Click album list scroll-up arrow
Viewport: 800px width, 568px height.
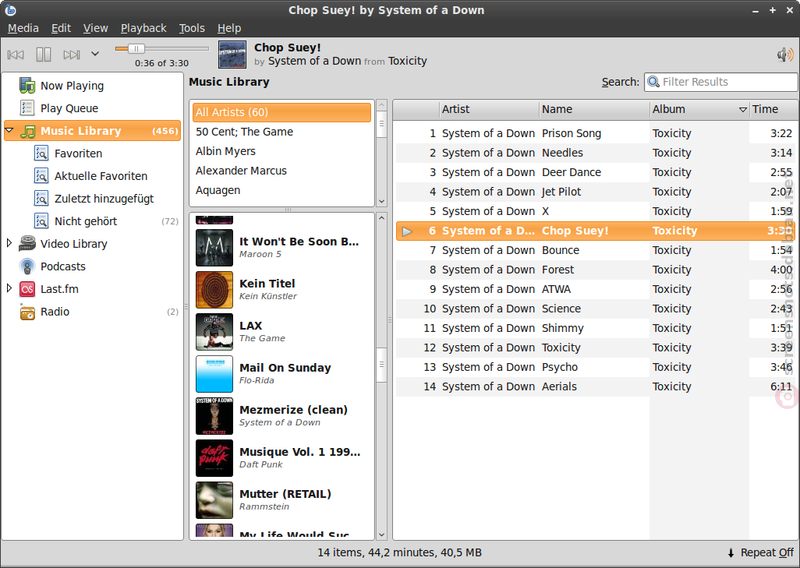pyautogui.click(x=381, y=218)
